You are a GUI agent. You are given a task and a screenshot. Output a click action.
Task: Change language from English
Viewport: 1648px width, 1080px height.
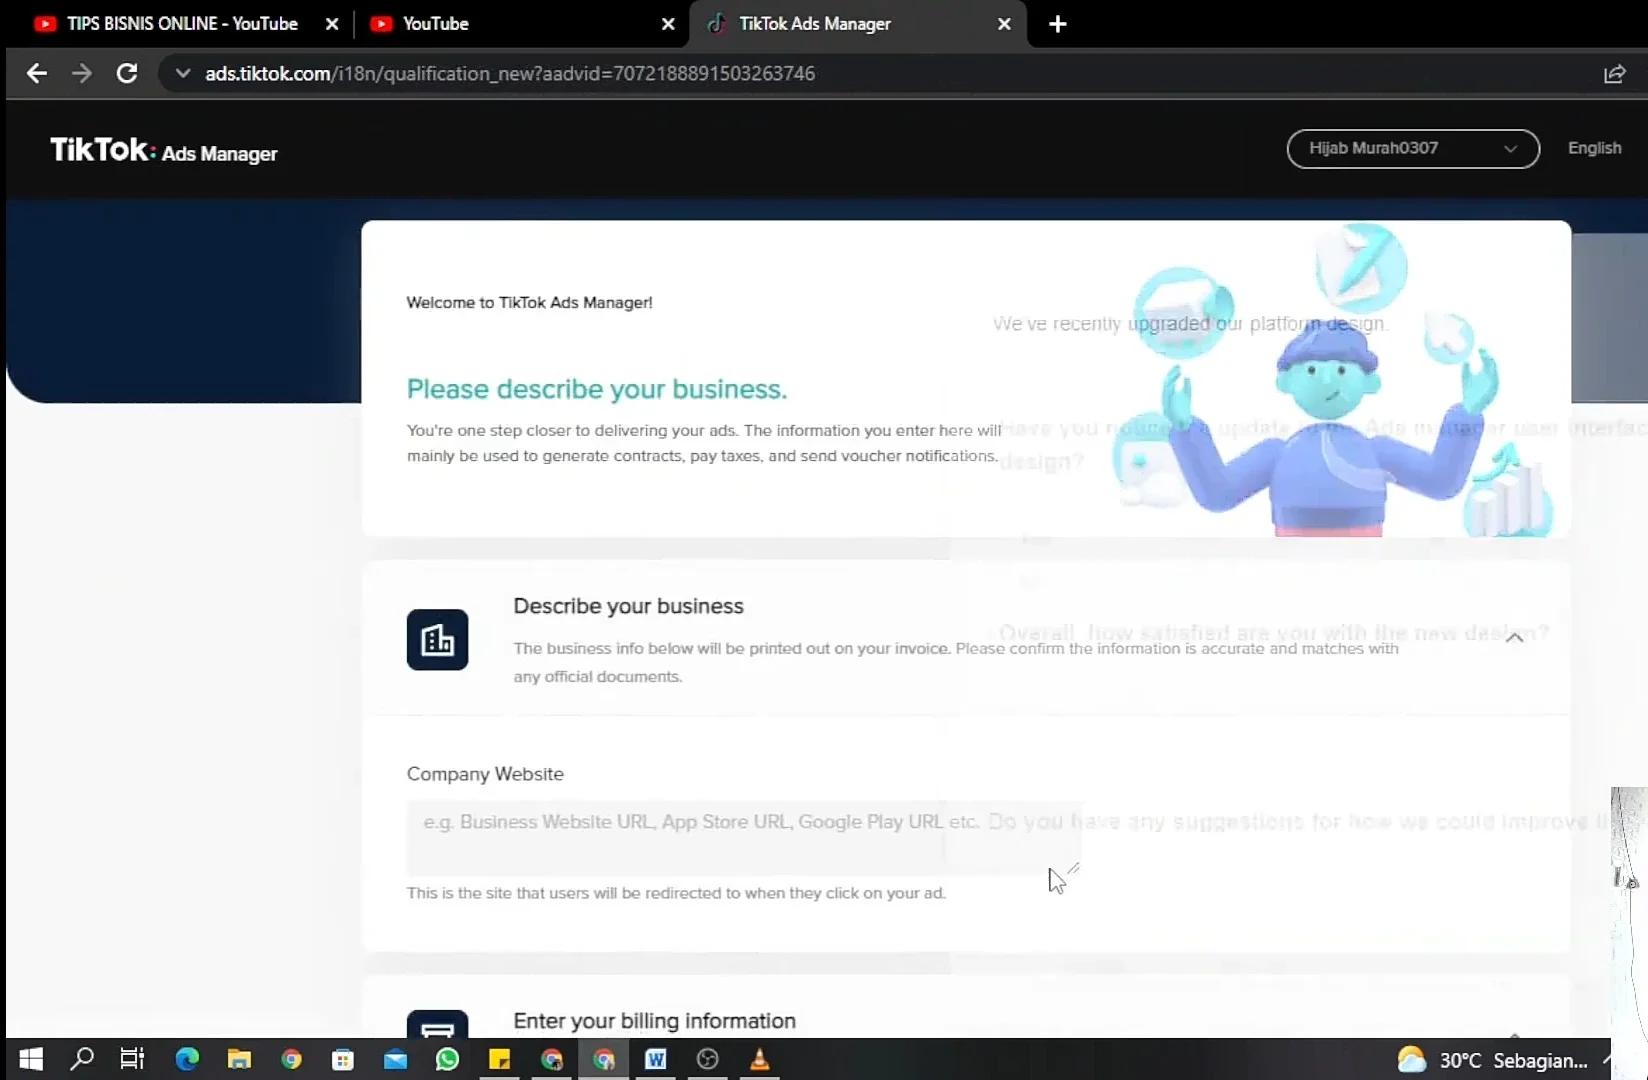click(1594, 148)
